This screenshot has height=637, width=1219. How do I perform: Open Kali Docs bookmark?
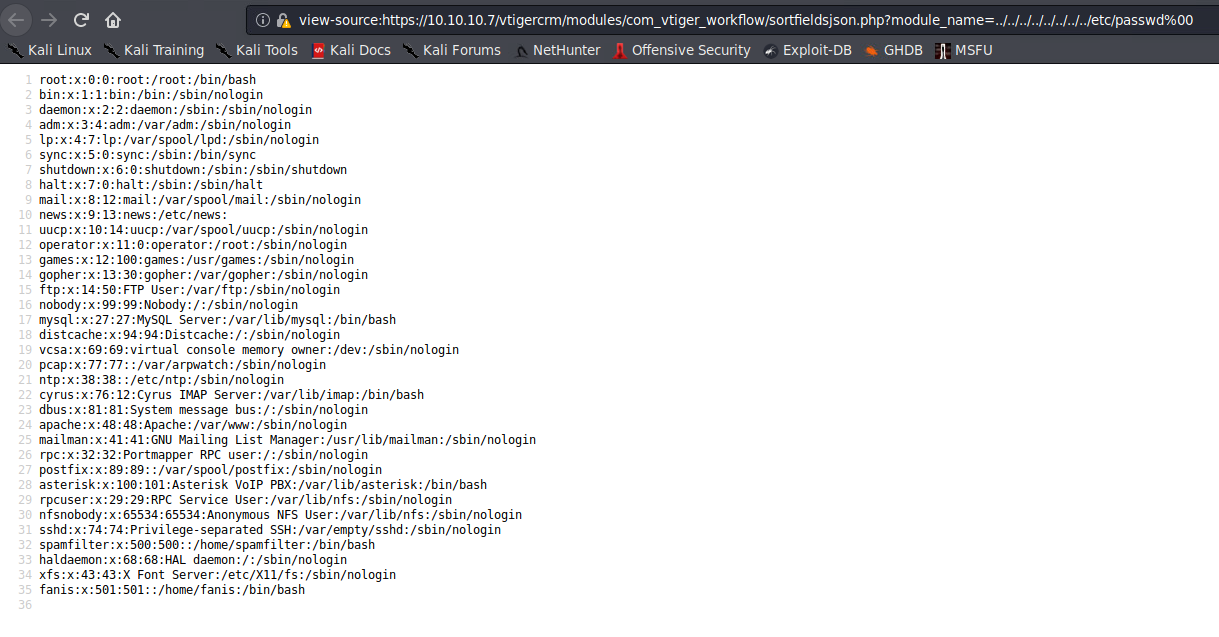[351, 50]
